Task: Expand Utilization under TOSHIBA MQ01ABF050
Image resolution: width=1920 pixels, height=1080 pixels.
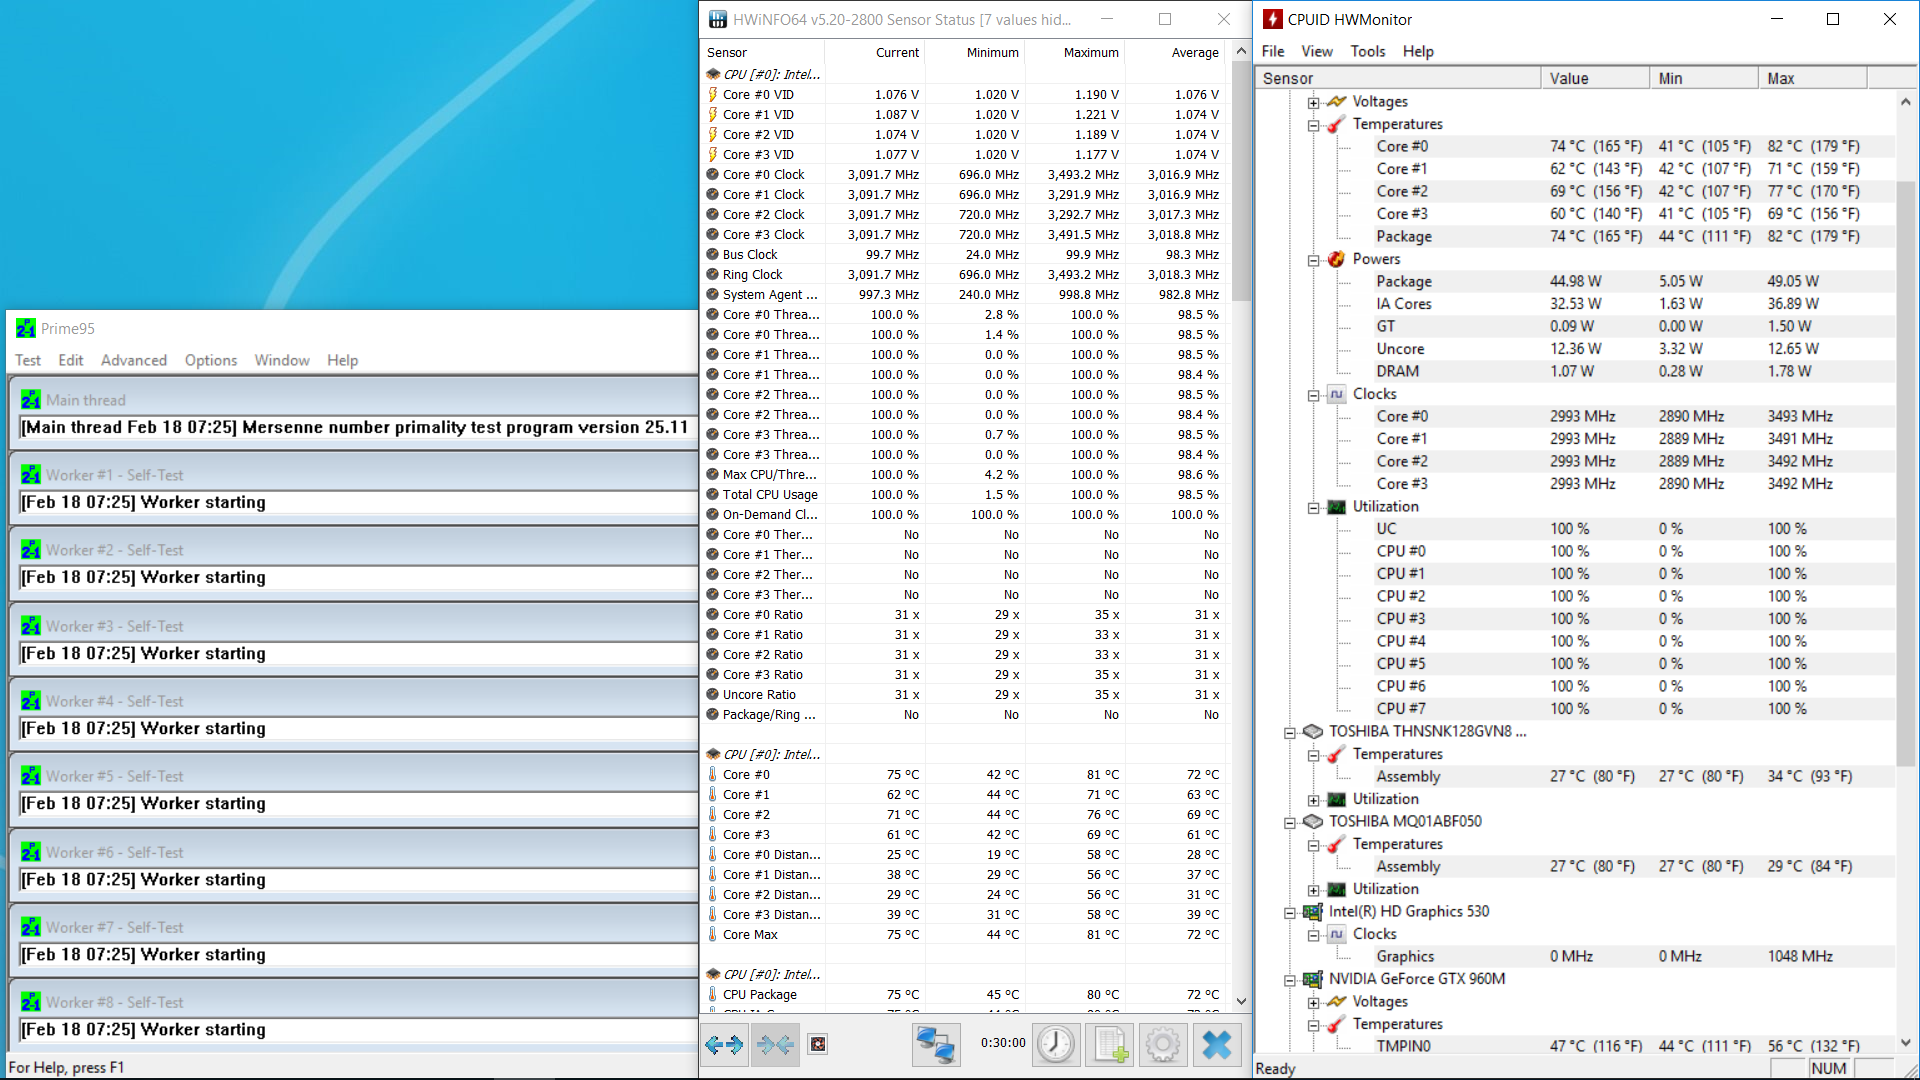Action: coord(1313,890)
